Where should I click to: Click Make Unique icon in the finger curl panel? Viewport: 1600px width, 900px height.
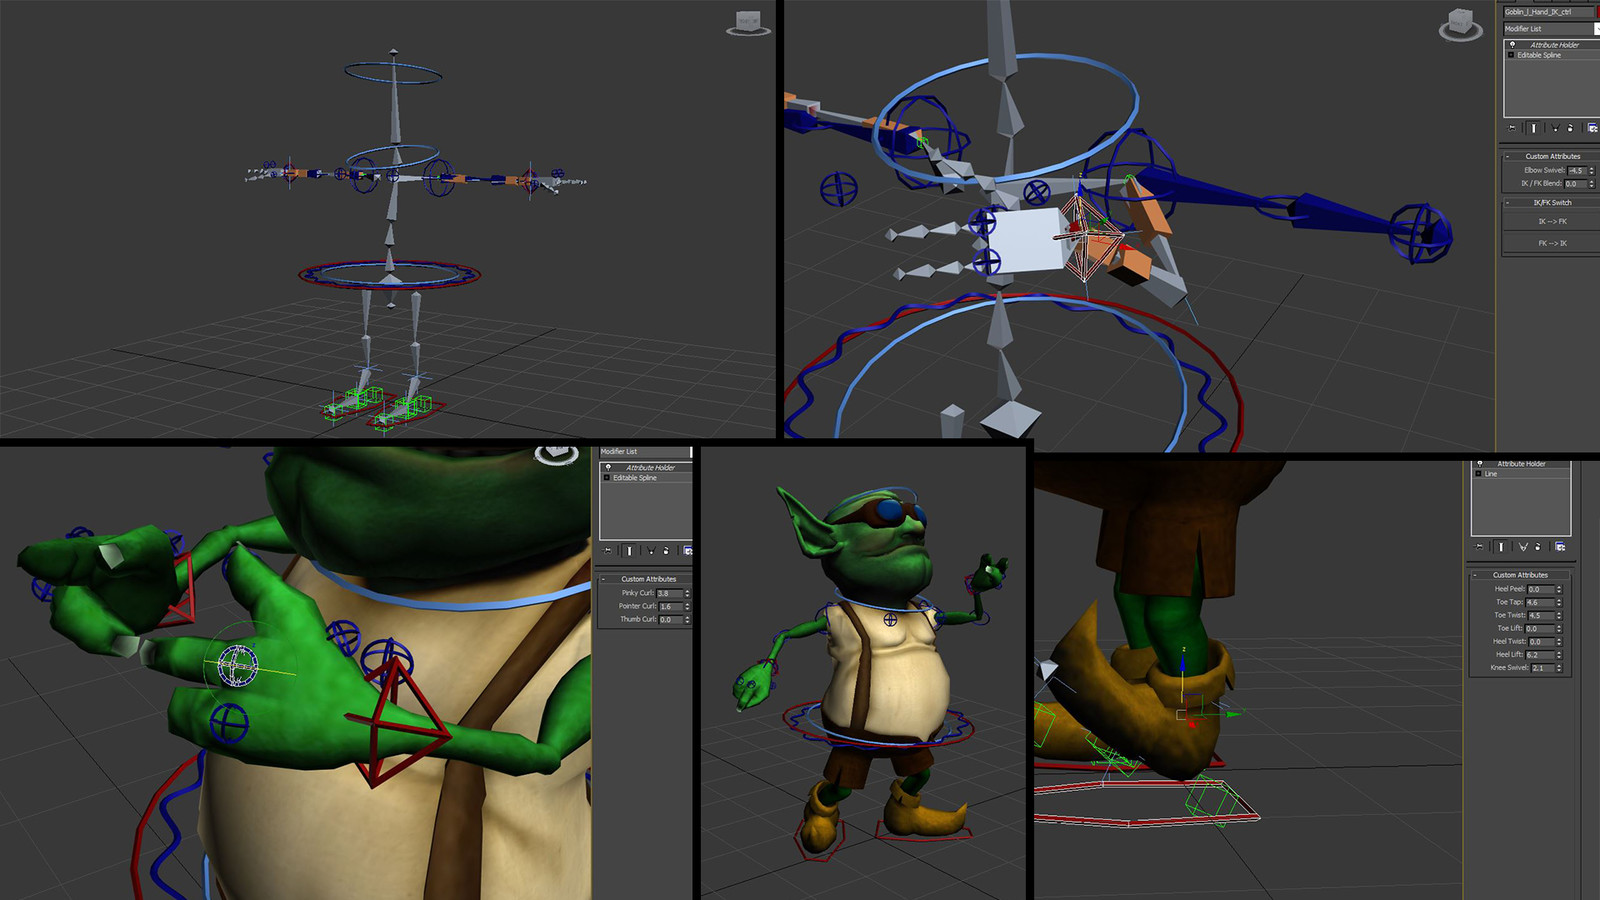coord(651,551)
